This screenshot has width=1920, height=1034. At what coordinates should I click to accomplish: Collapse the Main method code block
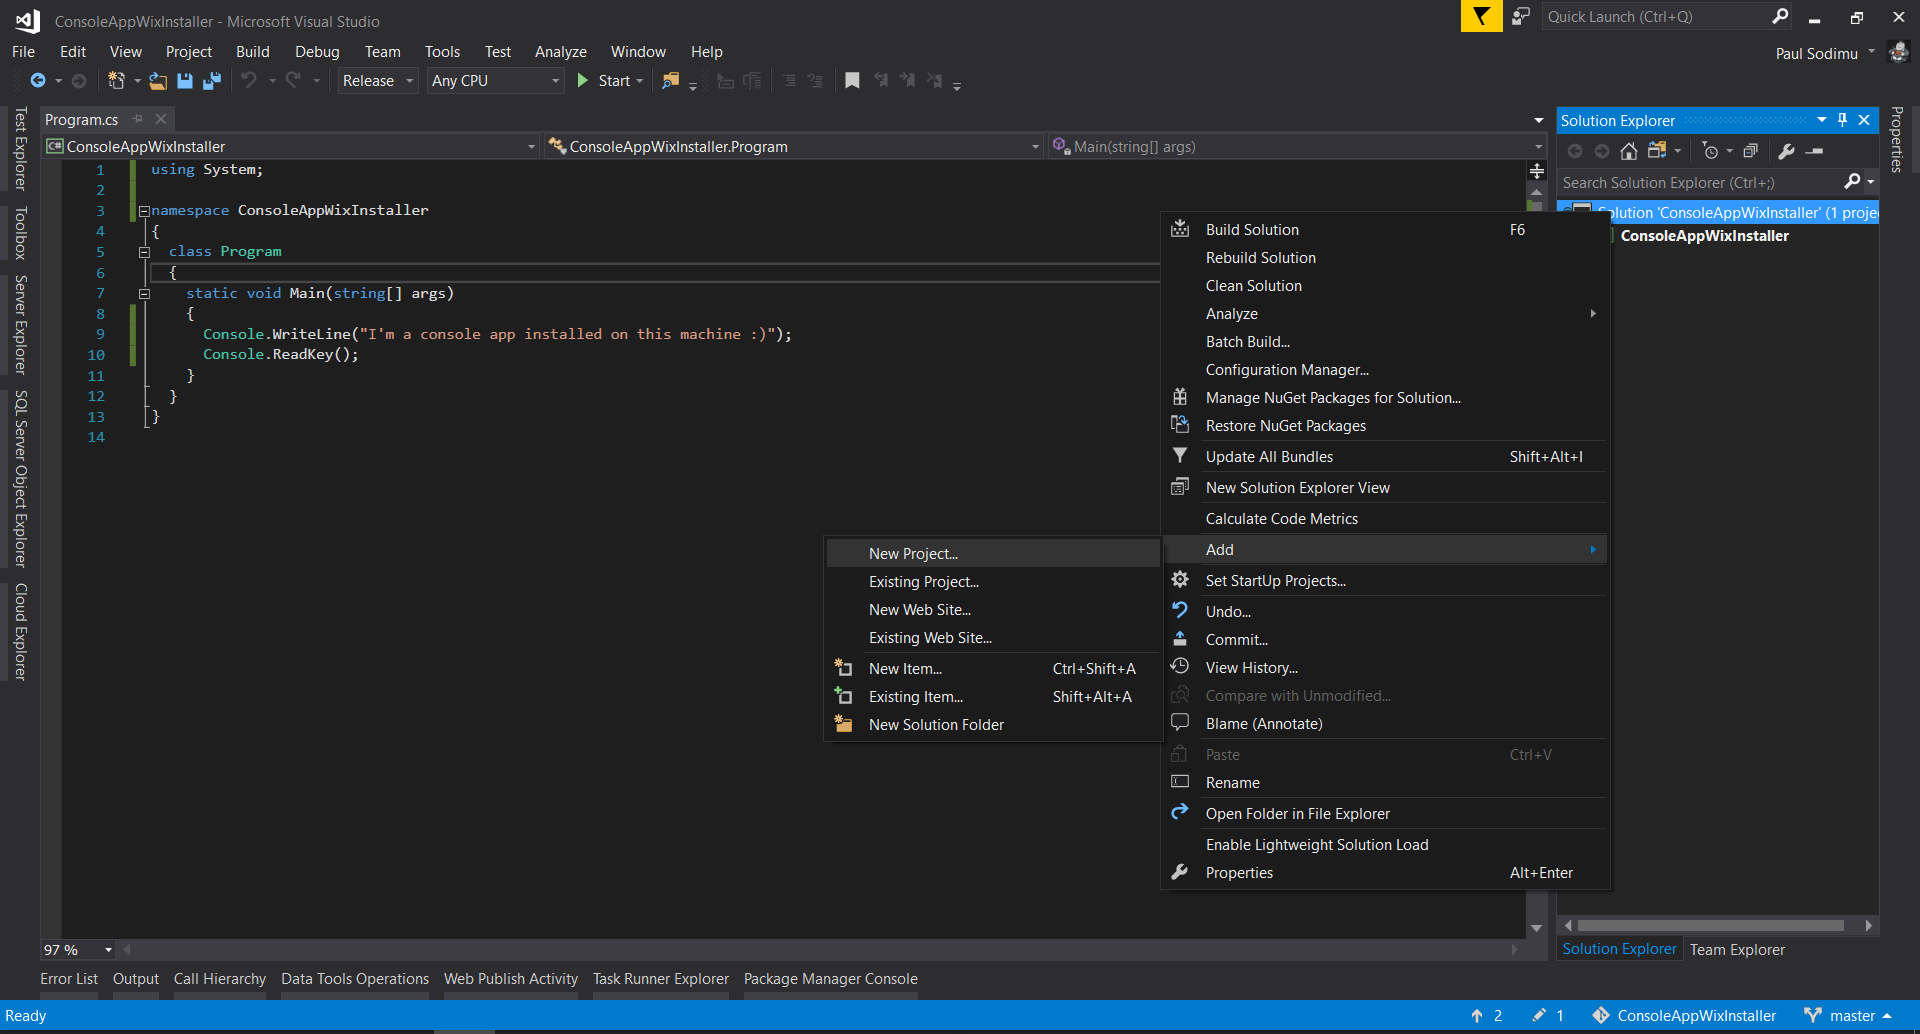pos(144,294)
